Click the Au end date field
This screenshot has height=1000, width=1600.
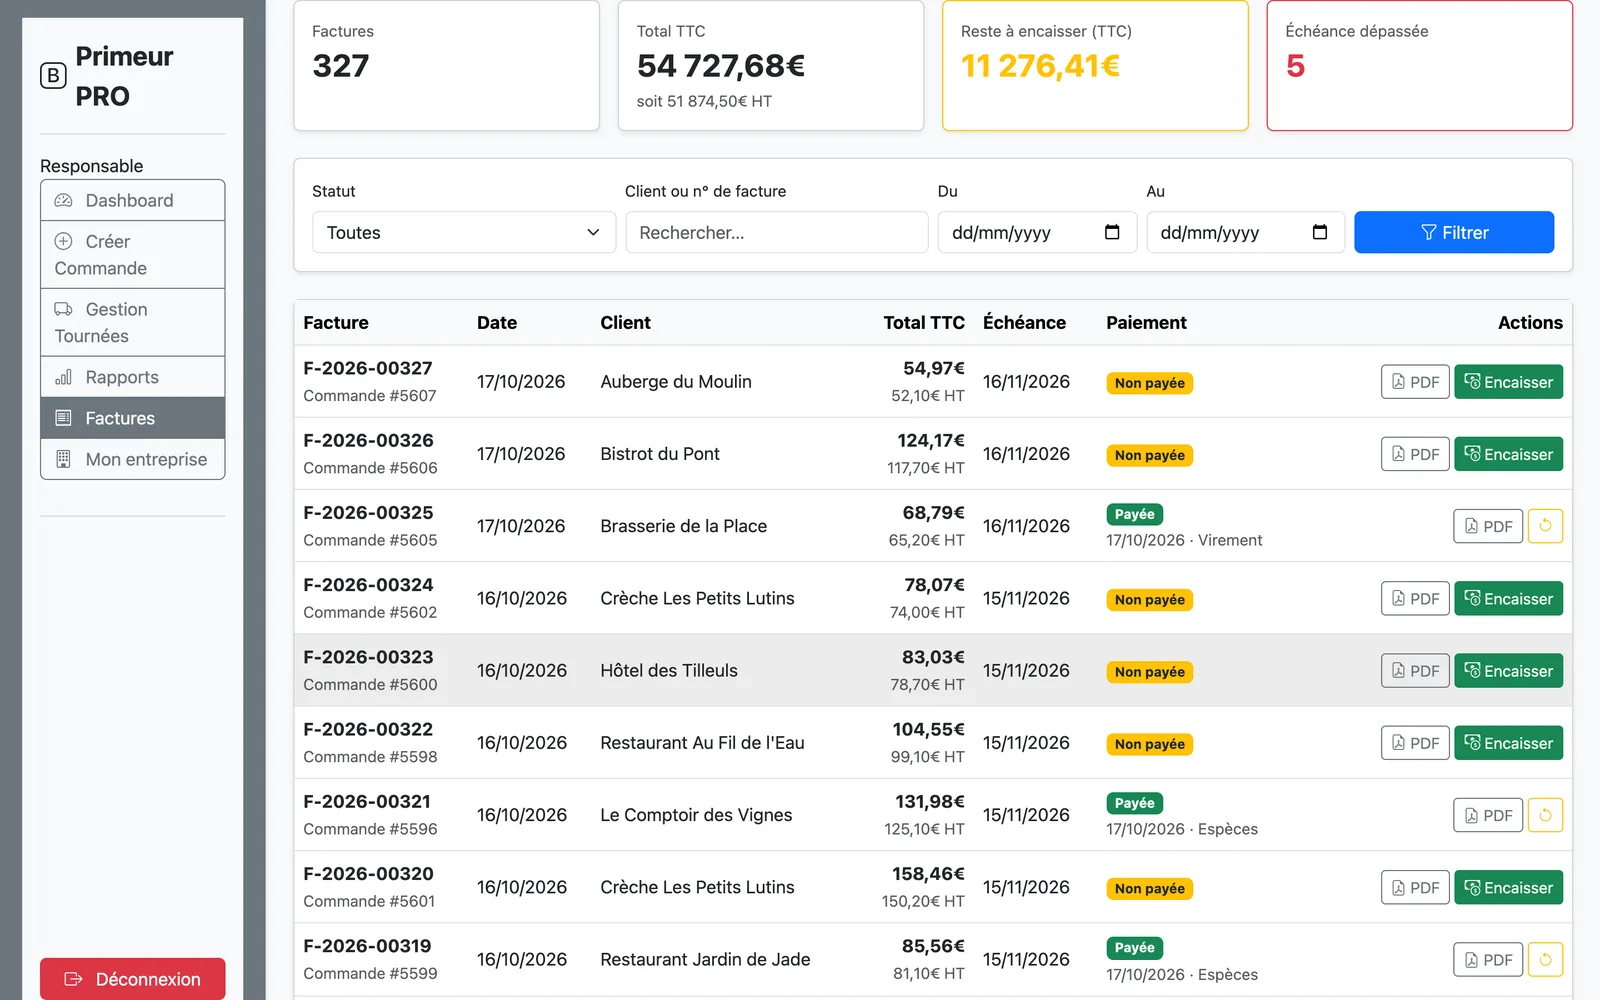(x=1245, y=232)
